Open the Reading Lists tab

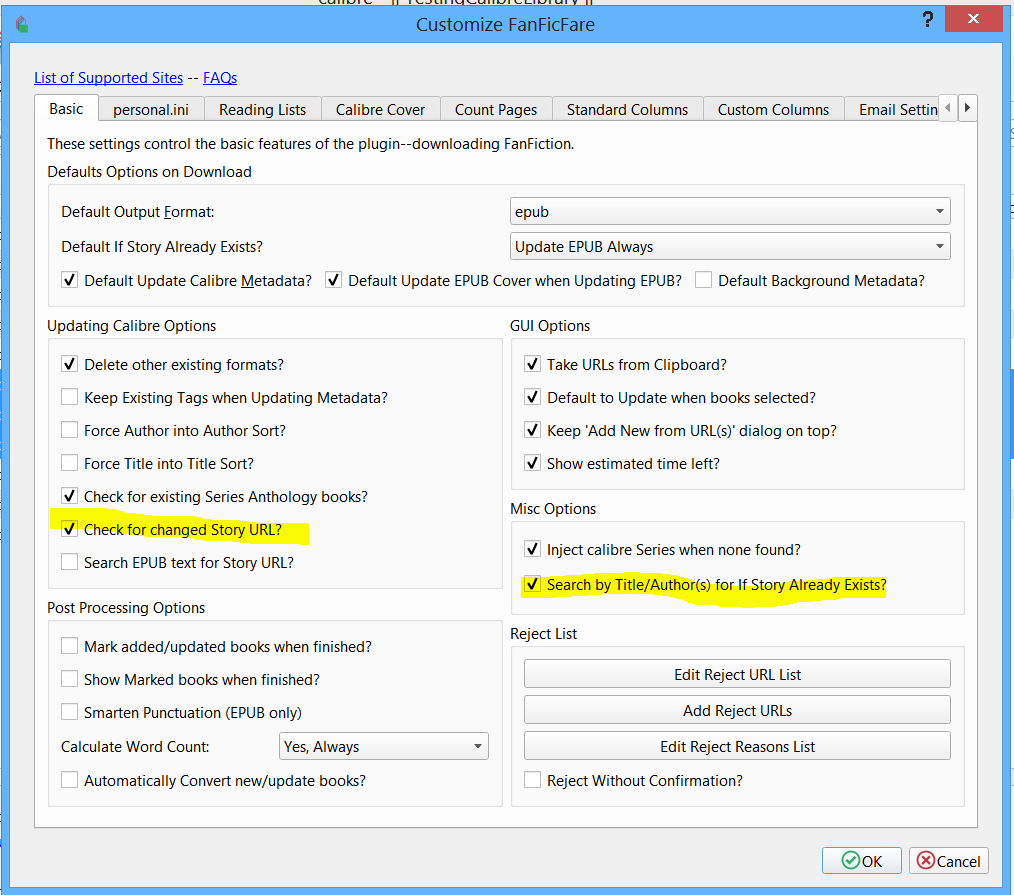pyautogui.click(x=263, y=109)
